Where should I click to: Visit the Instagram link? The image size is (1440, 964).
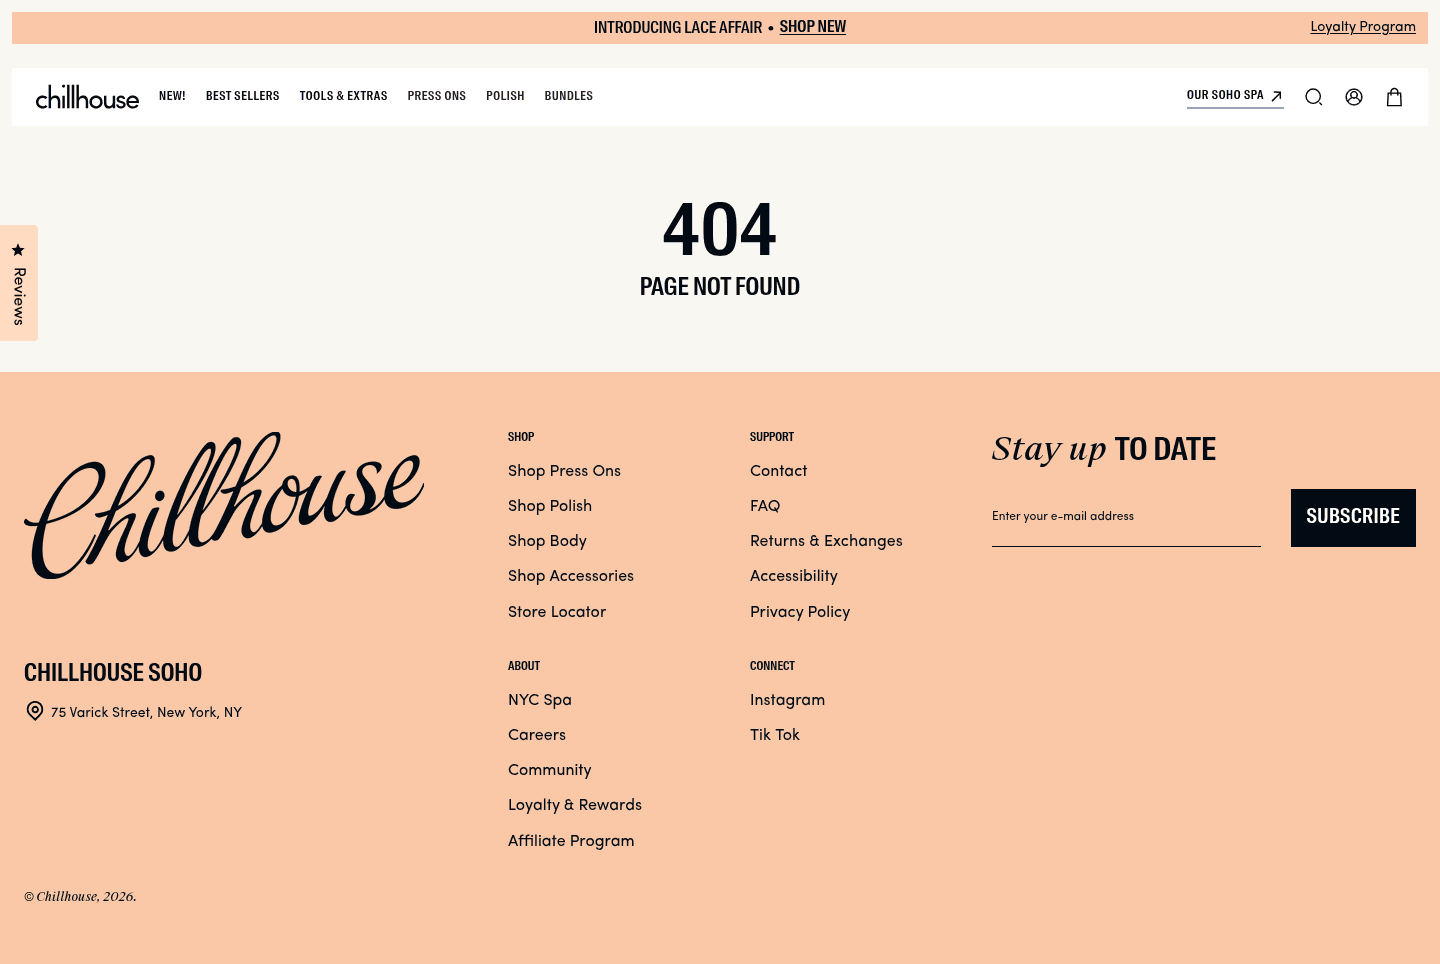click(x=787, y=700)
